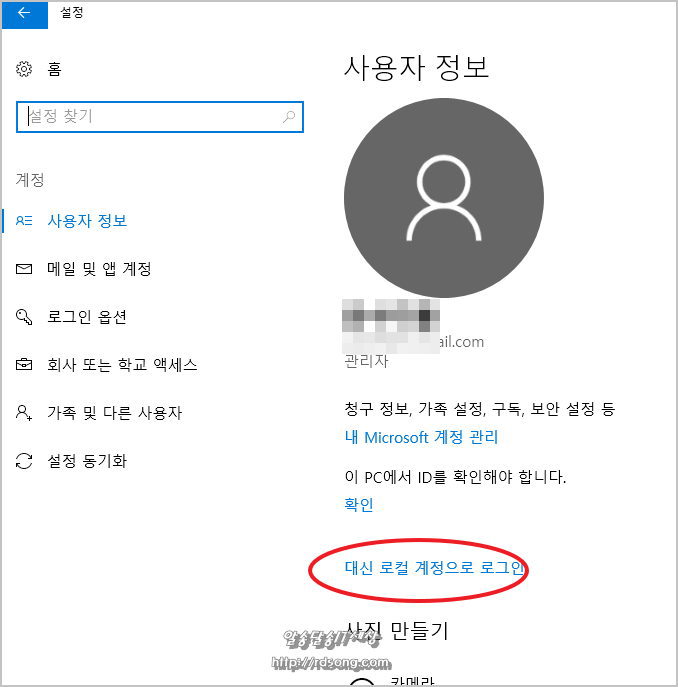The width and height of the screenshot is (678, 687).
Task: Open 회사 또는 학교 액세스 section
Action: pyautogui.click(x=122, y=365)
